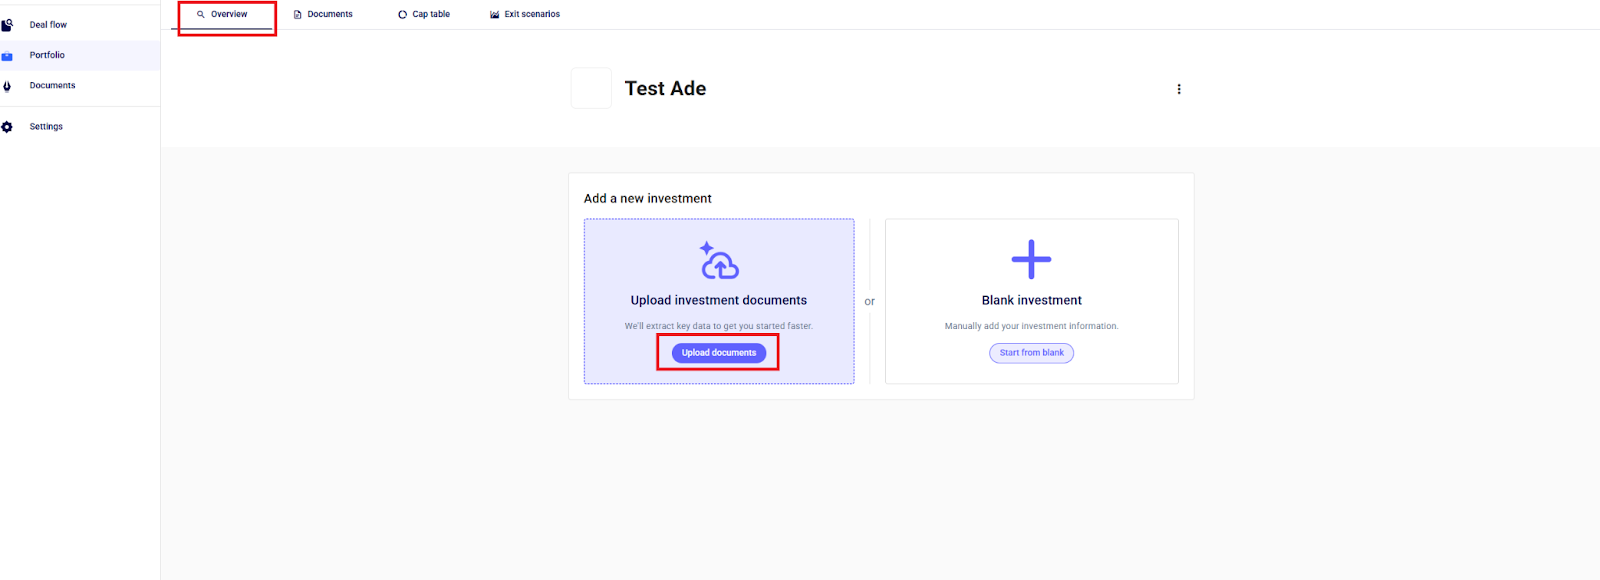Click the Portfolio briefcase icon
Image resolution: width=1600 pixels, height=580 pixels.
coord(7,56)
